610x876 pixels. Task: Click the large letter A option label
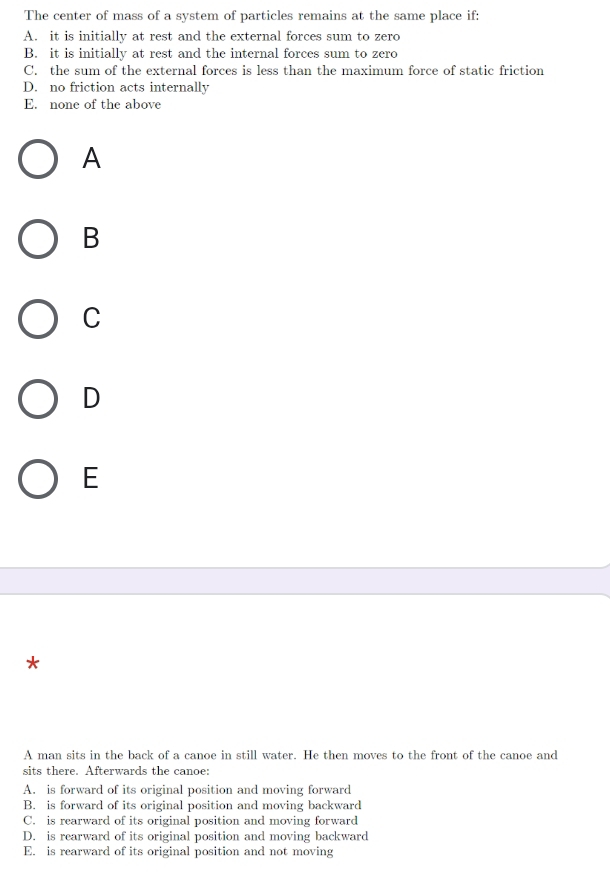[x=92, y=158]
